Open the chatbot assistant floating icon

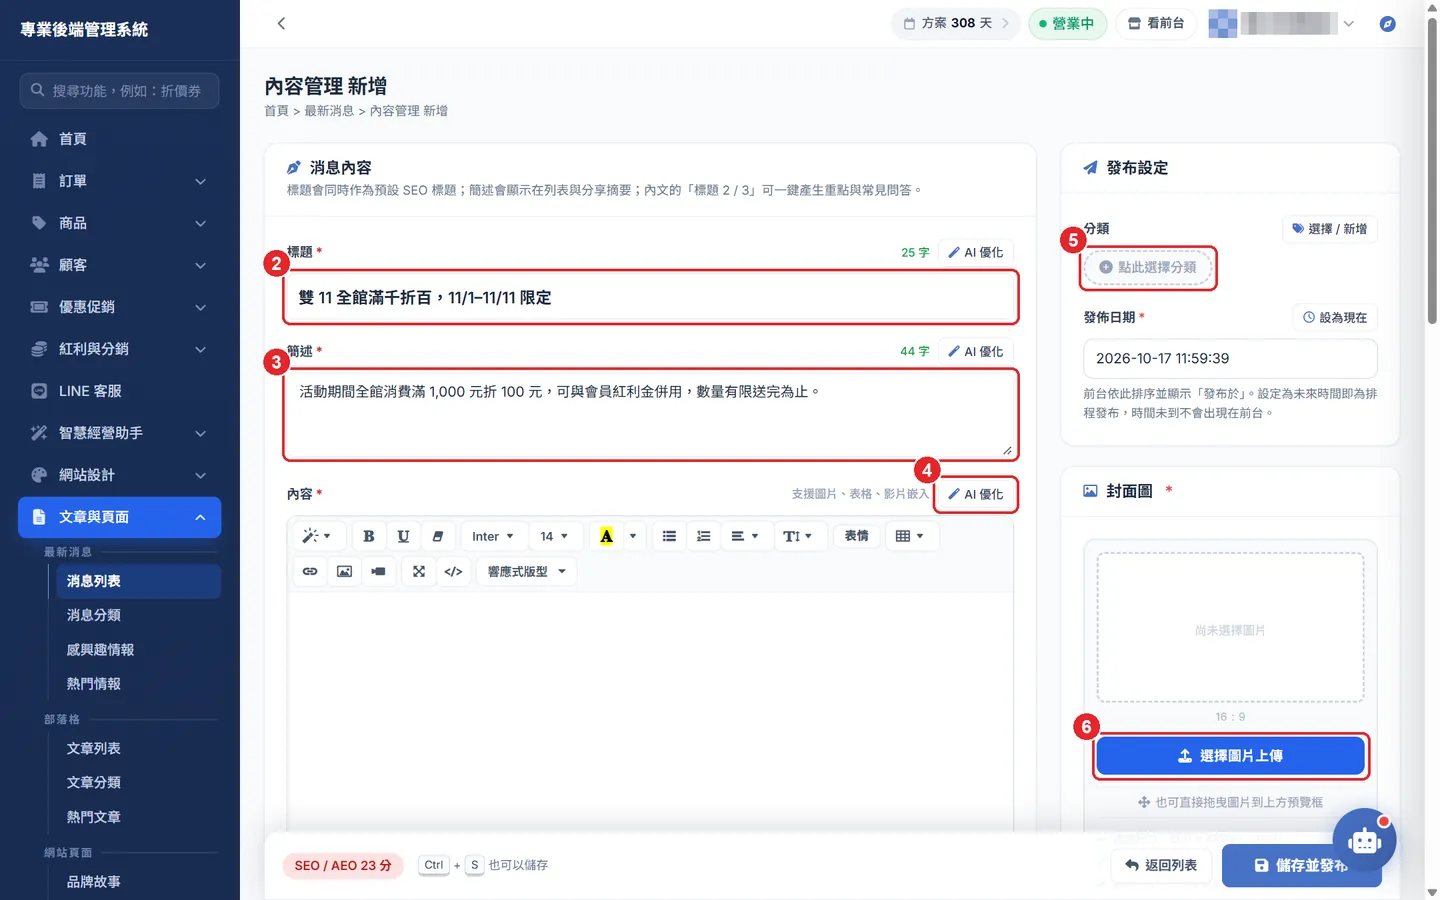click(x=1364, y=840)
